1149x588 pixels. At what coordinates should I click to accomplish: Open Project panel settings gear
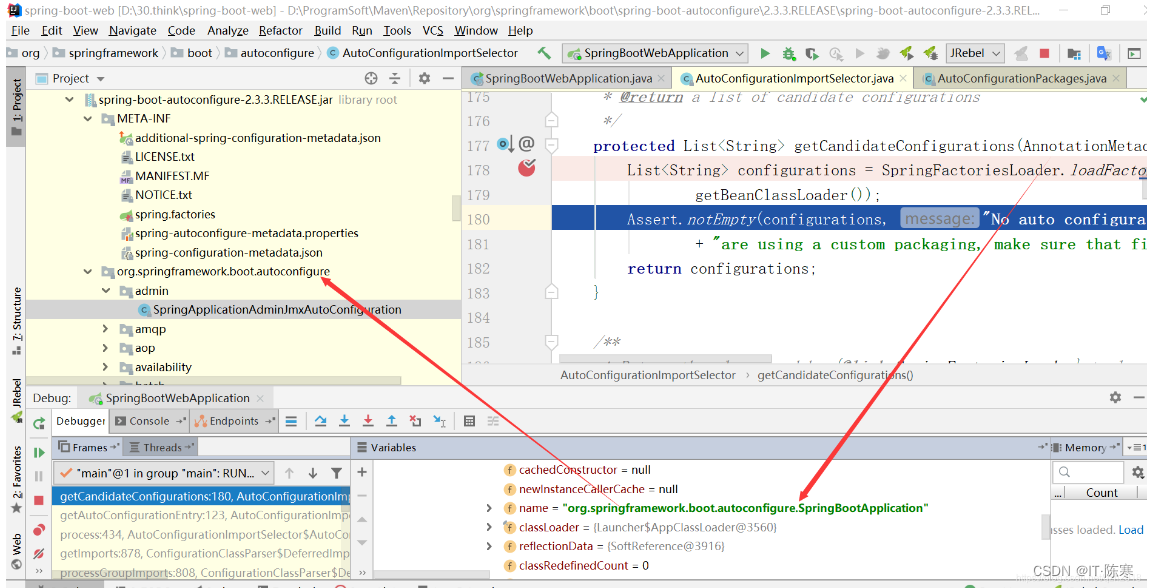(x=424, y=78)
